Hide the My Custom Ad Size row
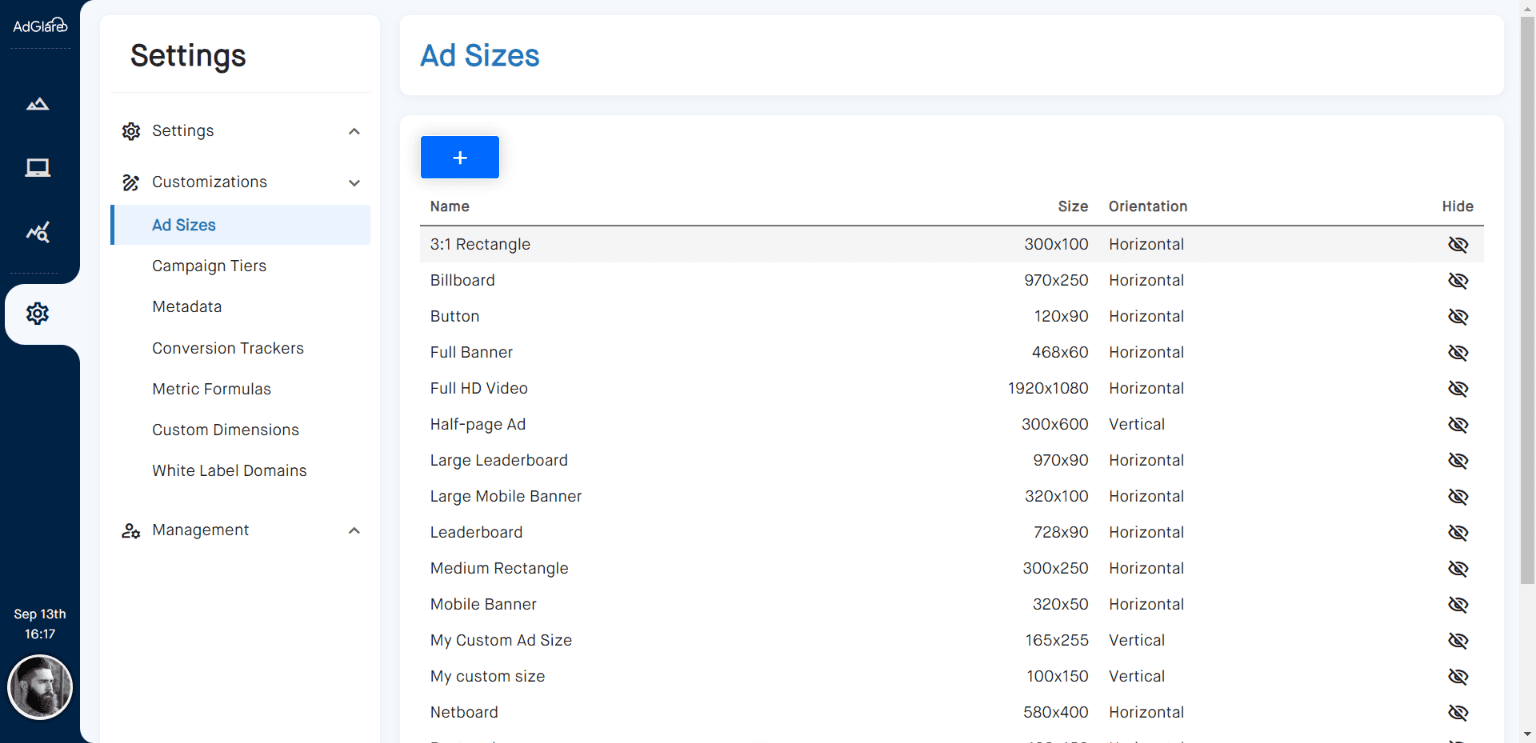The width and height of the screenshot is (1536, 743). point(1458,640)
